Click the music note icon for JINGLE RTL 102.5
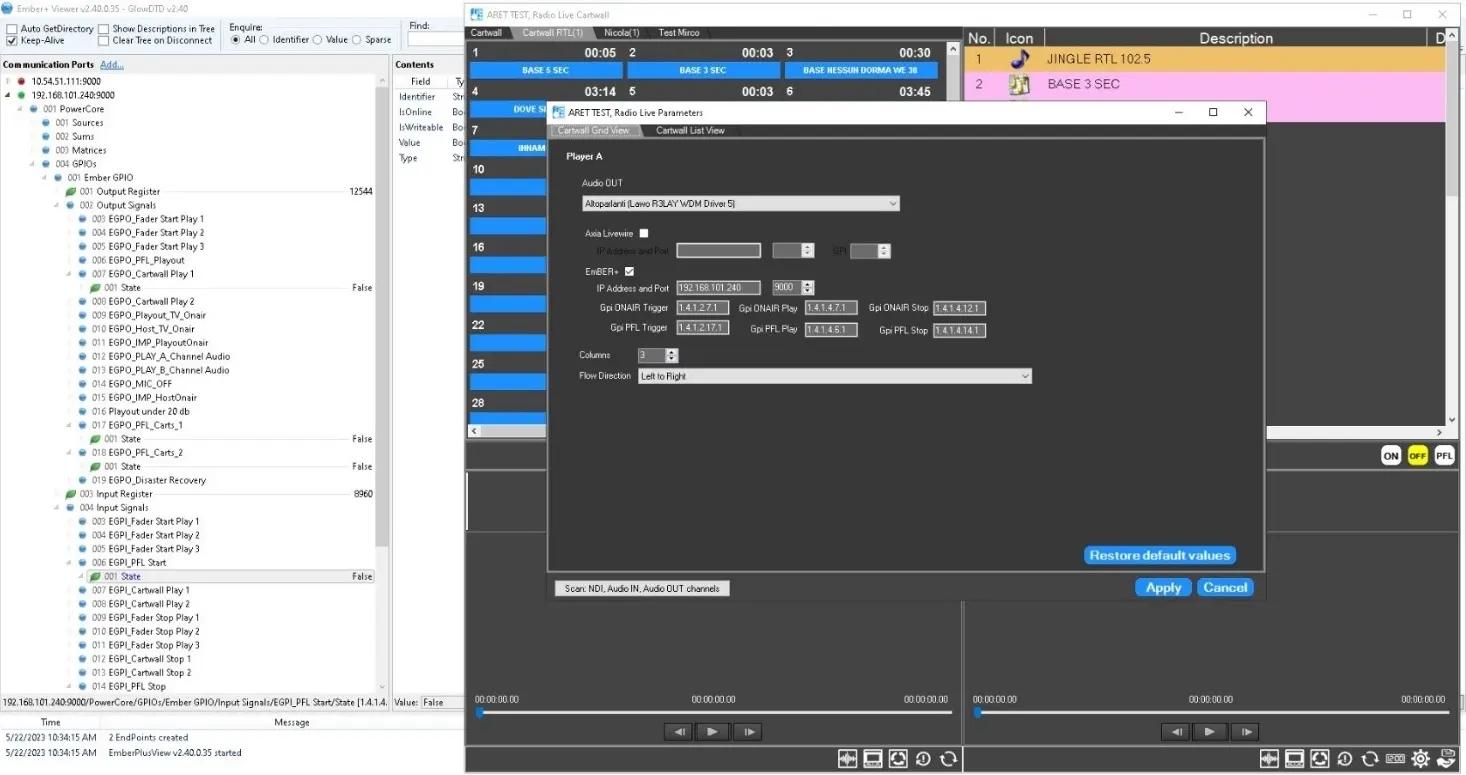The width and height of the screenshot is (1466, 775). coord(1019,59)
